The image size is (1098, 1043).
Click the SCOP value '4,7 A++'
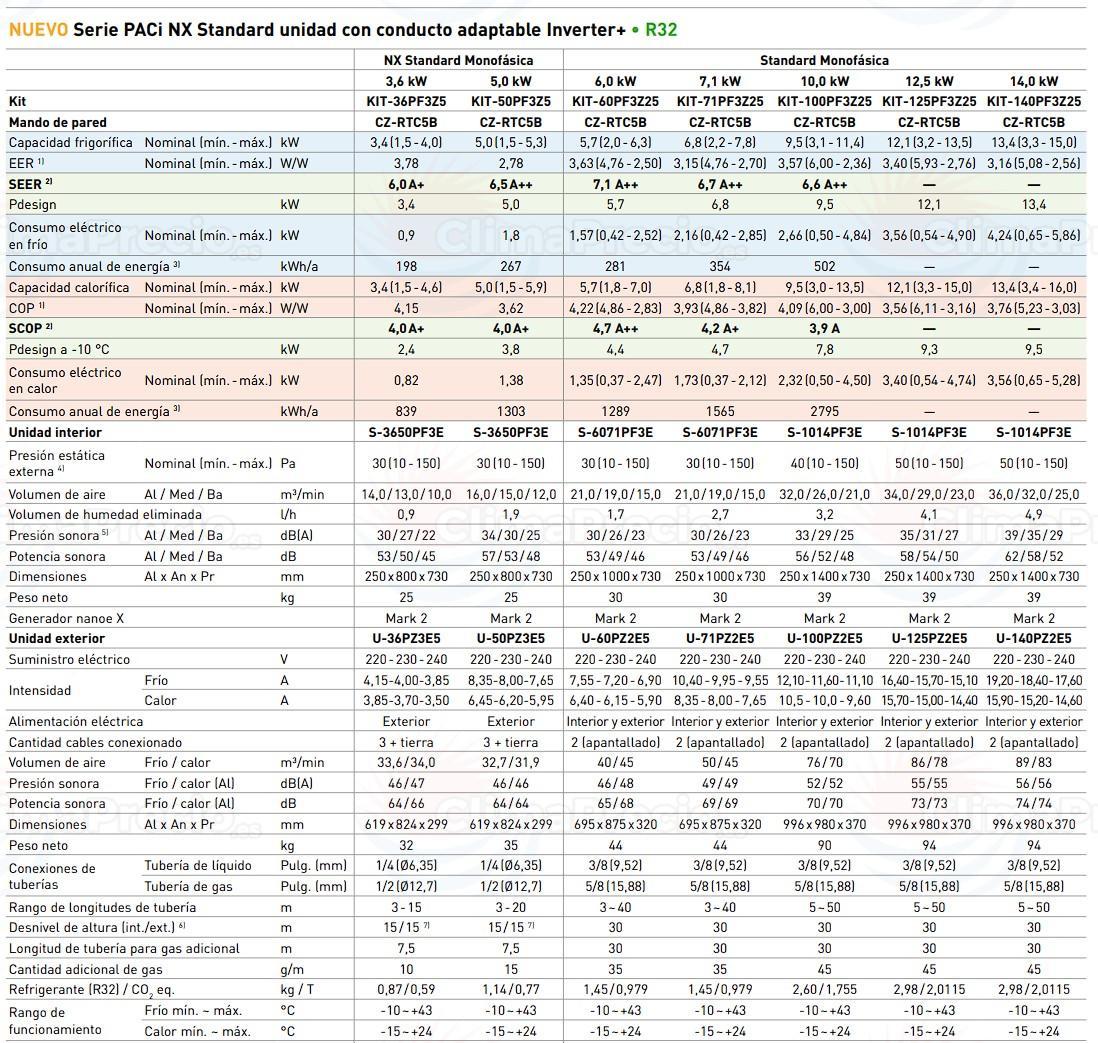[616, 329]
